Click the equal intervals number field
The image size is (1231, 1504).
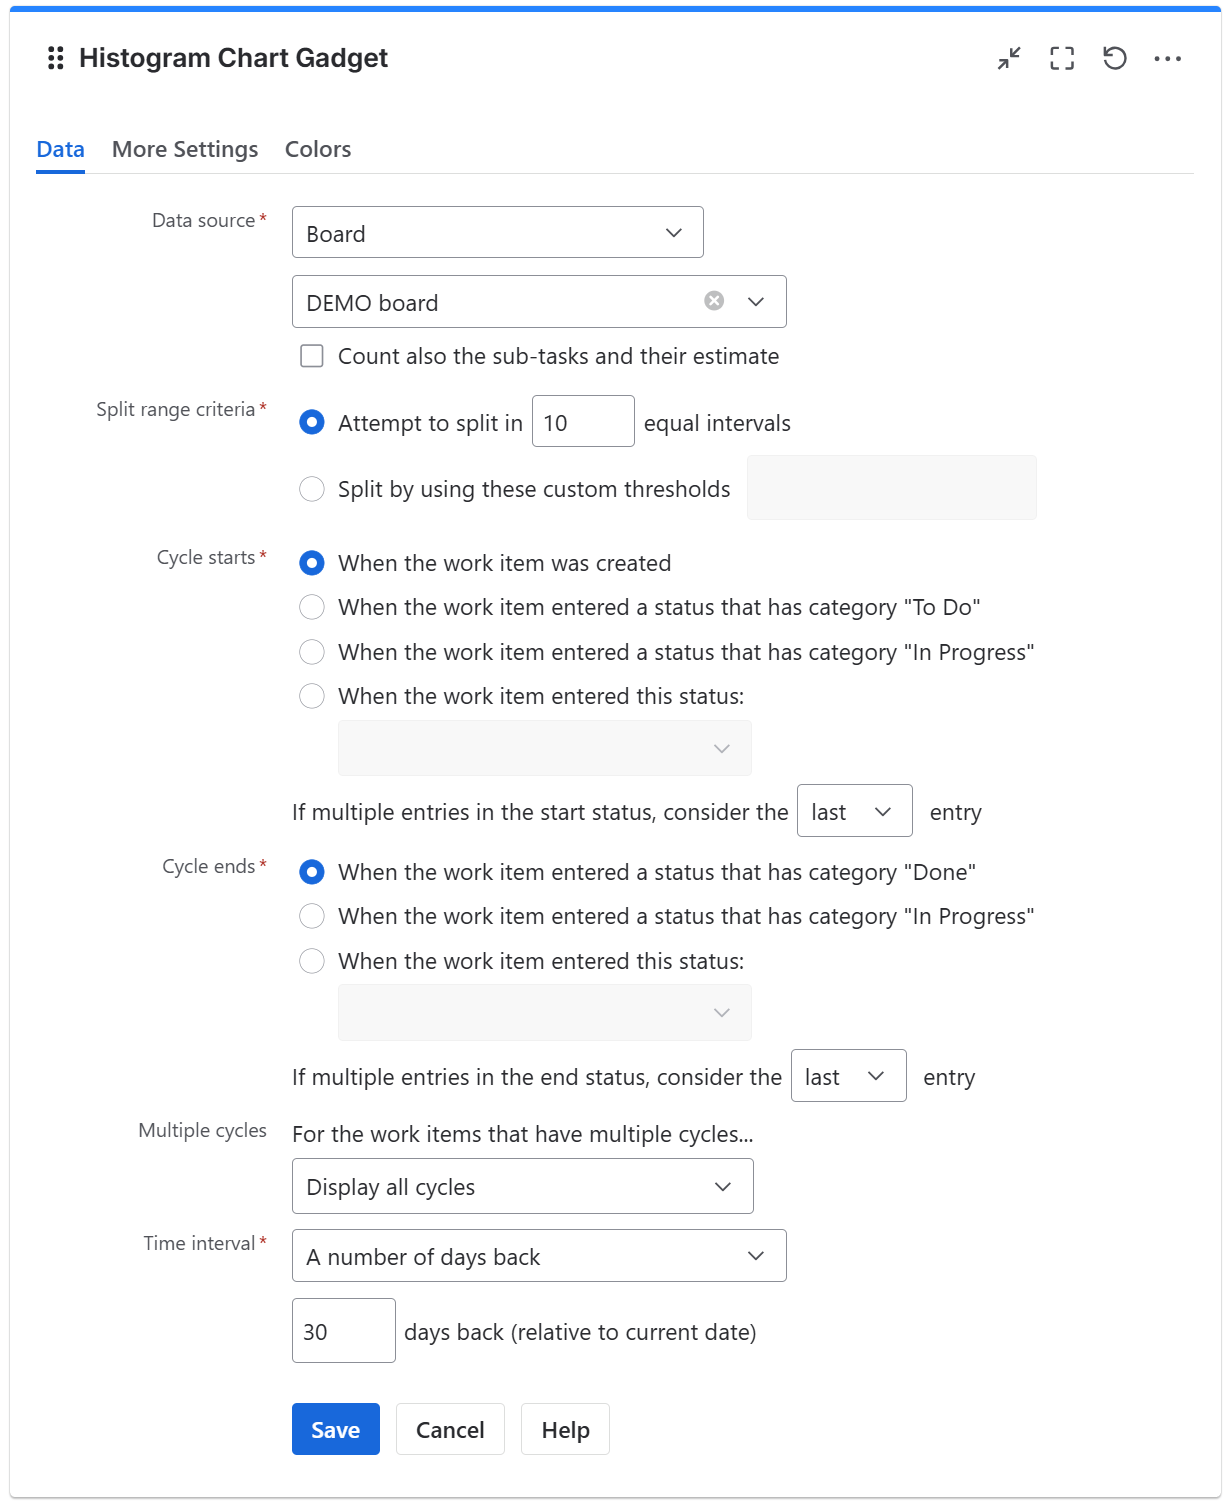pos(583,421)
